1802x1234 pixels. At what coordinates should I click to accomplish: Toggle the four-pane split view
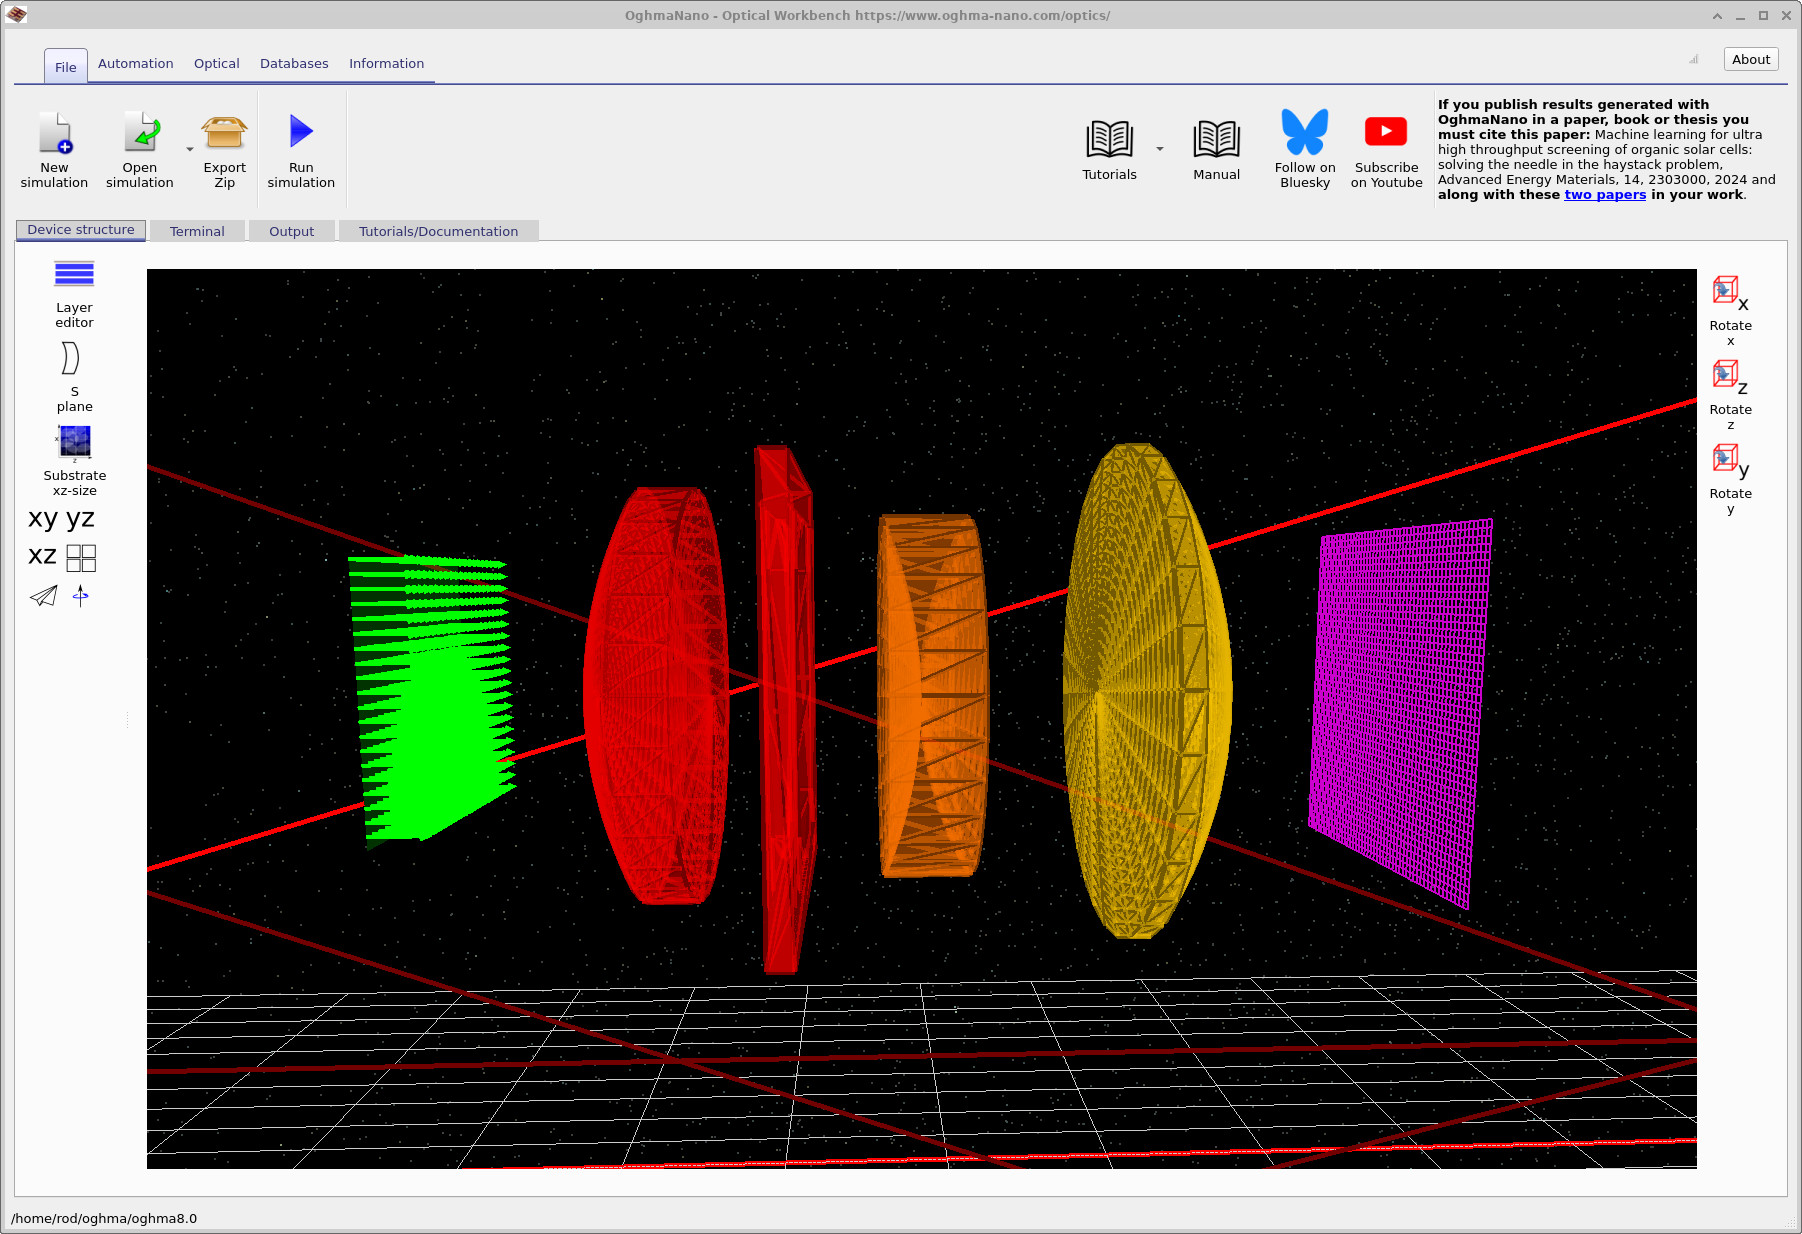(81, 557)
